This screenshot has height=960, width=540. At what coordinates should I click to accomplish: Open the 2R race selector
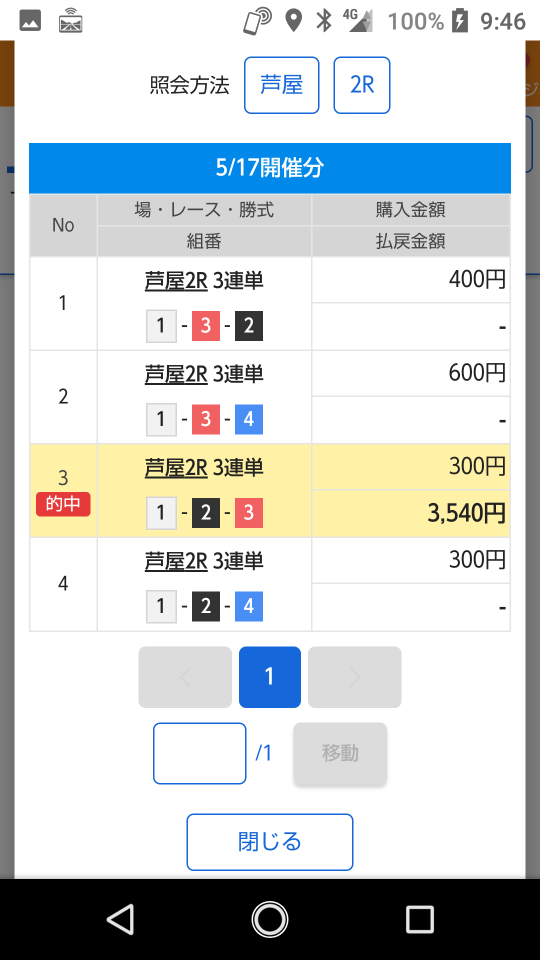pyautogui.click(x=362, y=85)
